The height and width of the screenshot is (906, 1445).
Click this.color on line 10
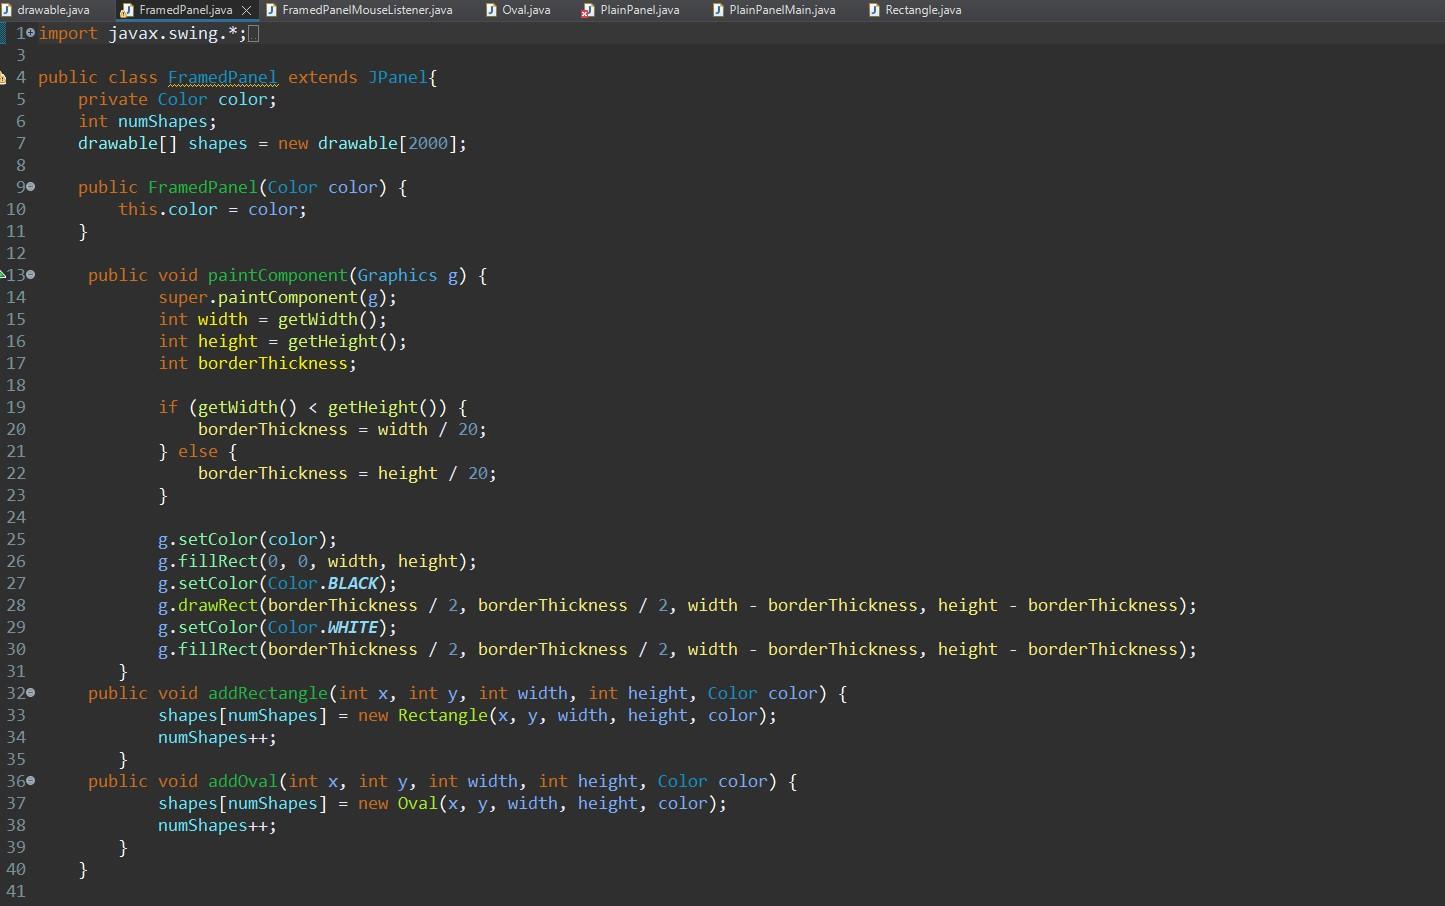click(x=167, y=209)
